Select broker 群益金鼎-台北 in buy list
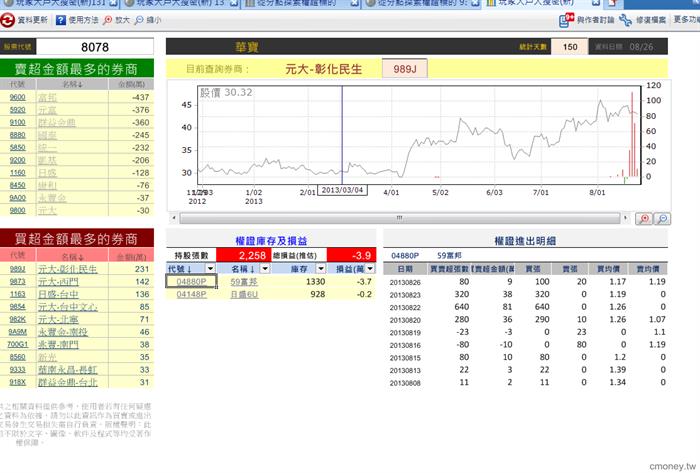The image size is (700, 473). pos(67,382)
